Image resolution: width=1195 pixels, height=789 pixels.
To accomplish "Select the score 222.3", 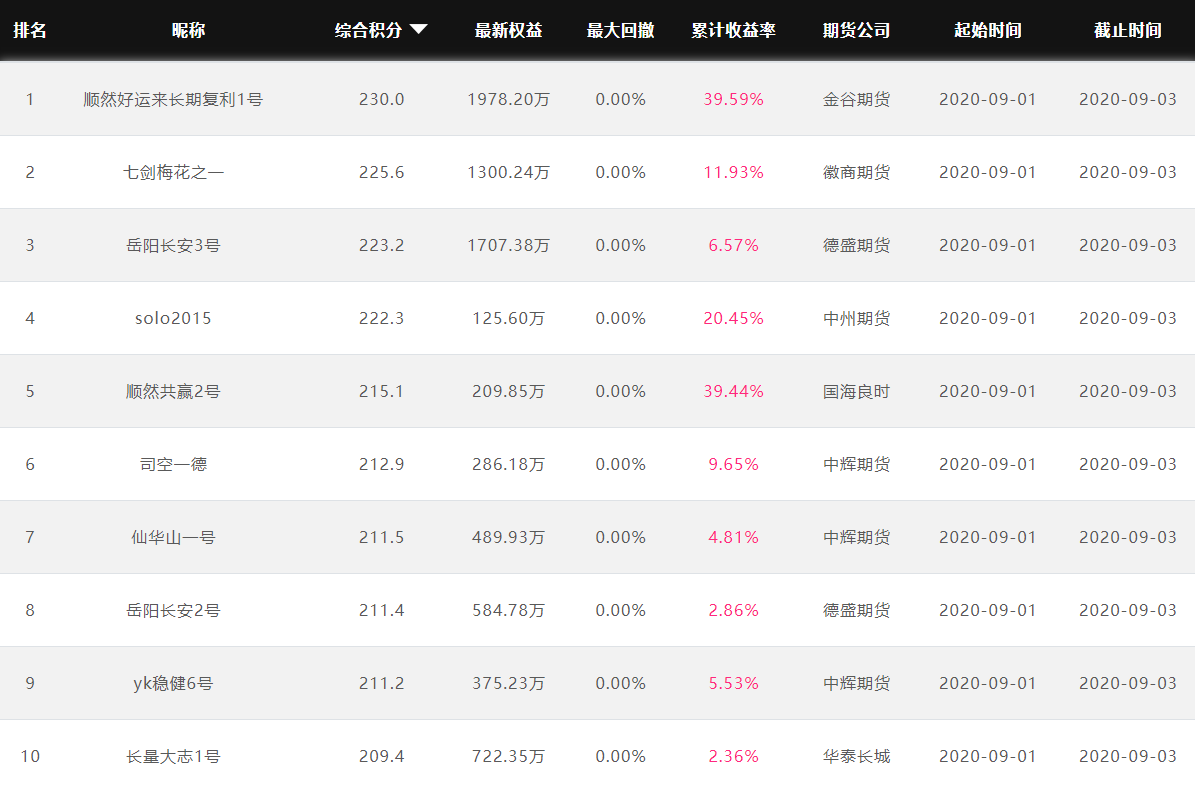I will coord(382,319).
